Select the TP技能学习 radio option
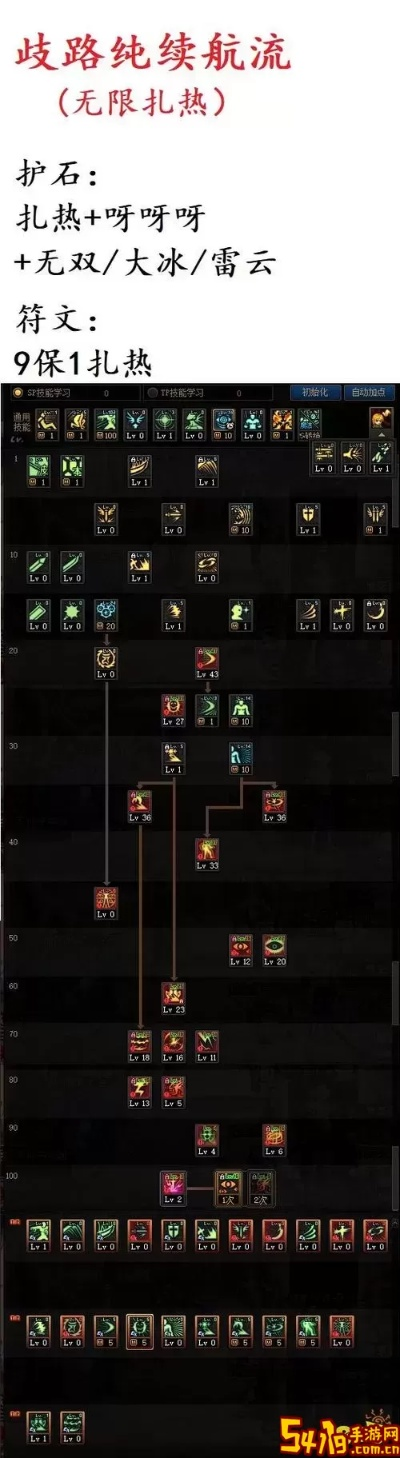 (173, 393)
